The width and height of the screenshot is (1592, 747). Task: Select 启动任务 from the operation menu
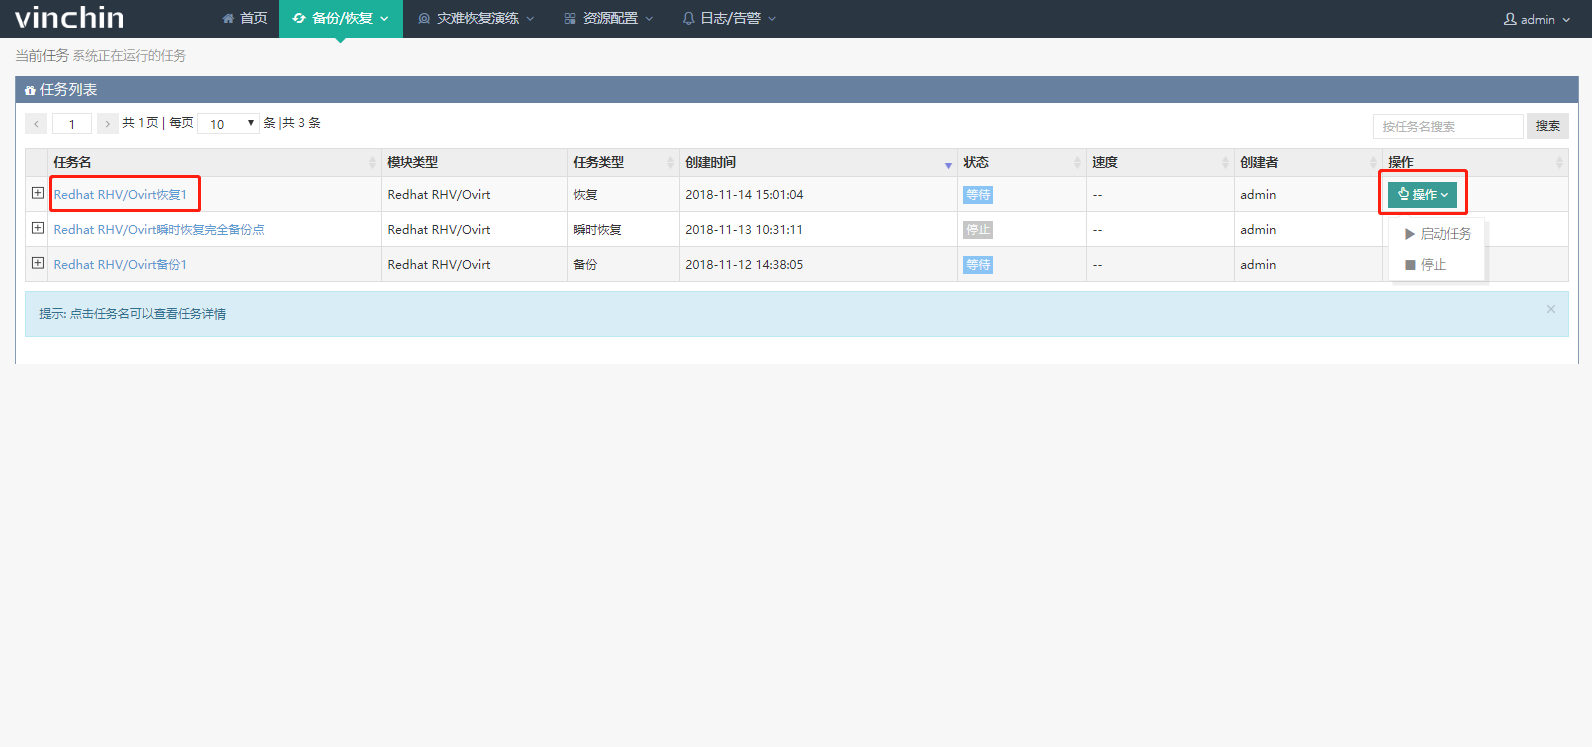(1438, 234)
